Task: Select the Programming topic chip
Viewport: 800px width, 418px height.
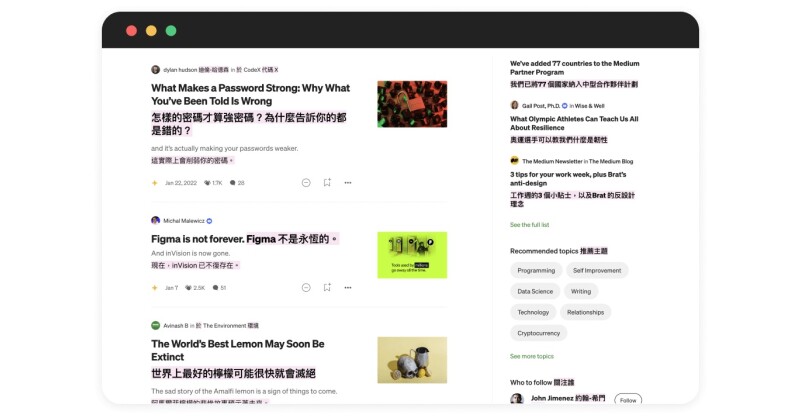Action: [x=536, y=270]
